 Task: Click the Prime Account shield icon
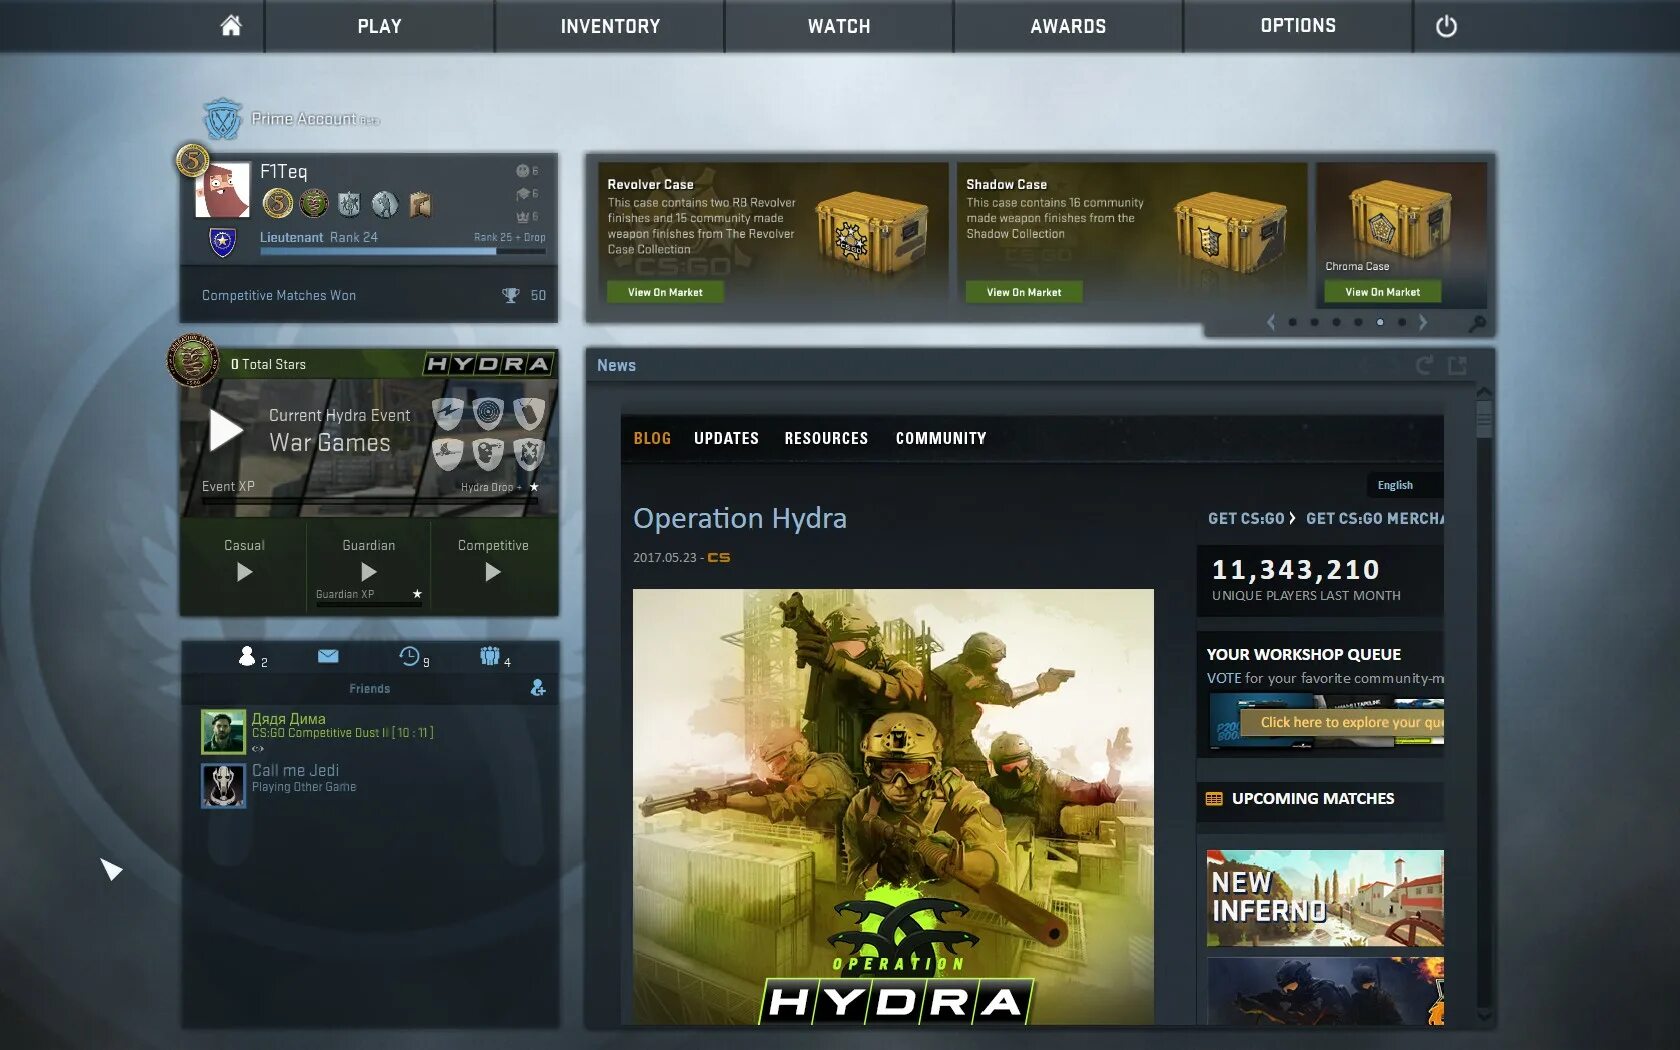click(222, 119)
